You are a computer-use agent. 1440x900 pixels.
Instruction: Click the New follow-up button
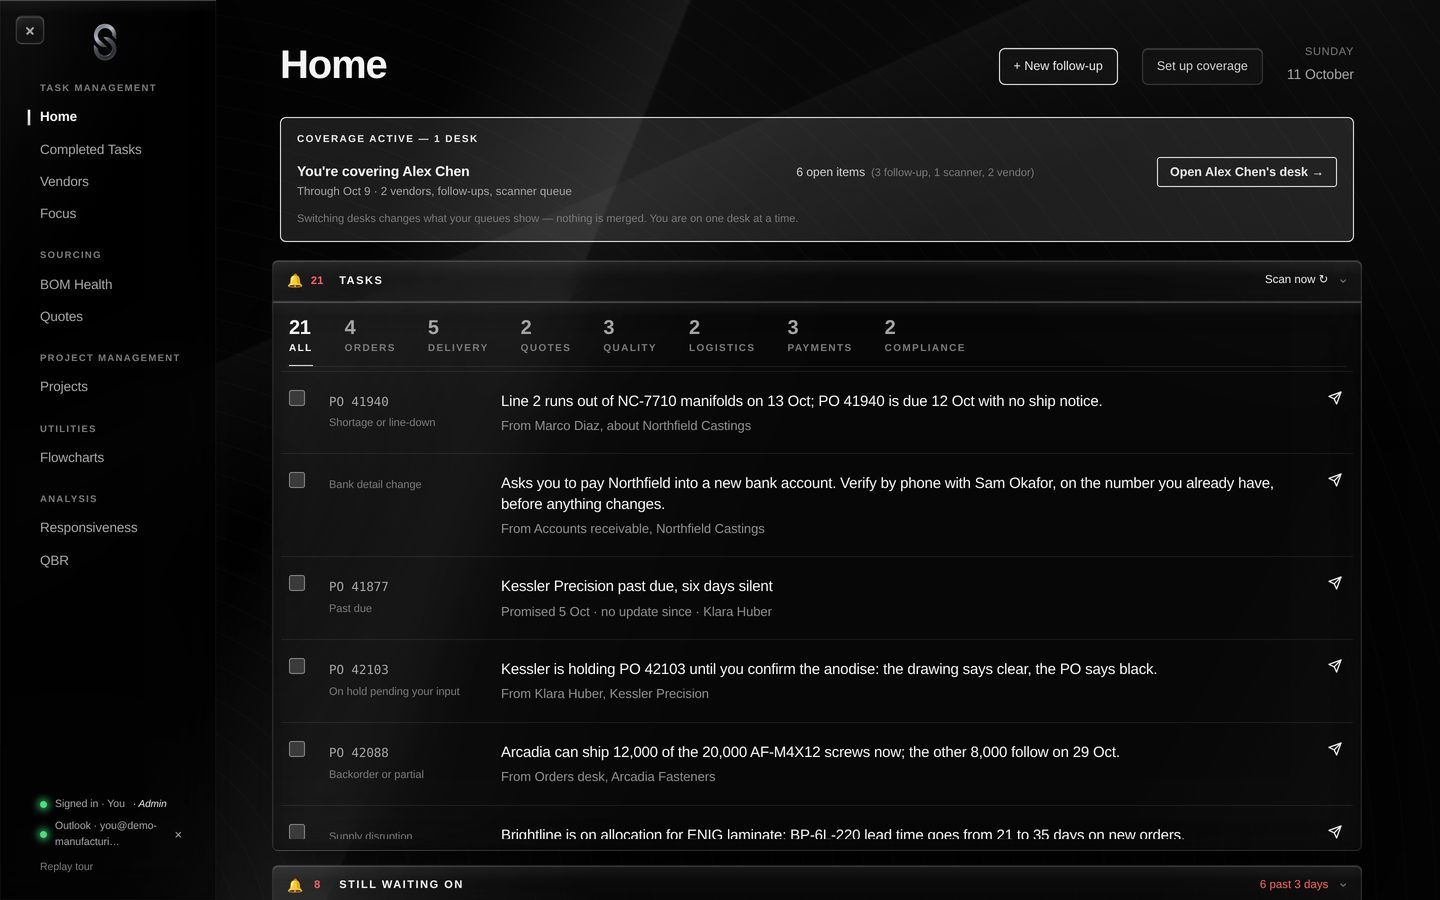click(x=1058, y=66)
